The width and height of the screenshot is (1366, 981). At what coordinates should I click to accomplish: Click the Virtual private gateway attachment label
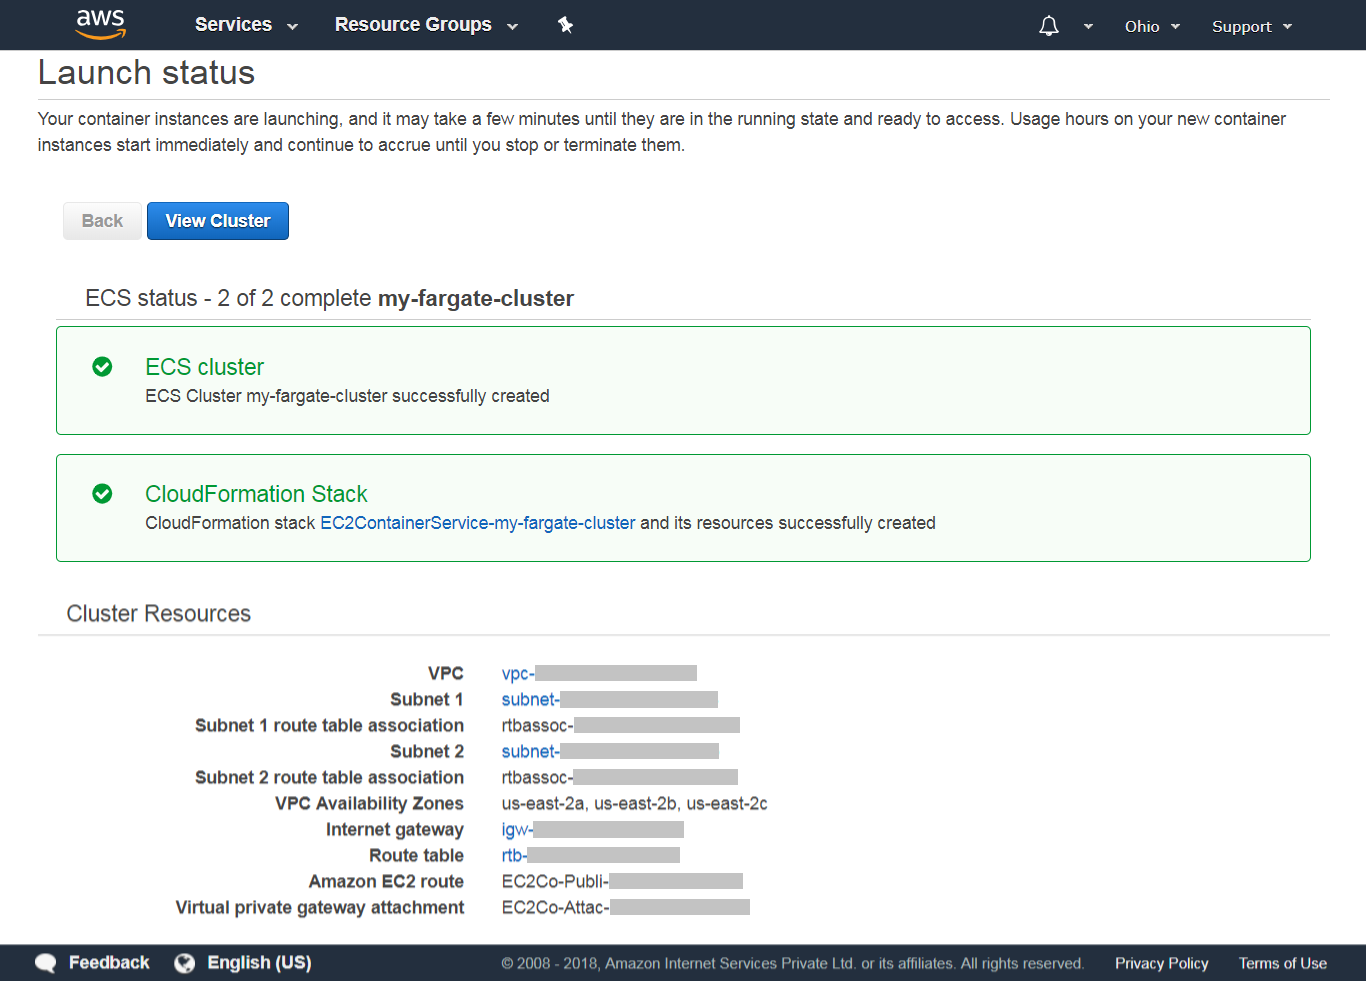coord(320,908)
